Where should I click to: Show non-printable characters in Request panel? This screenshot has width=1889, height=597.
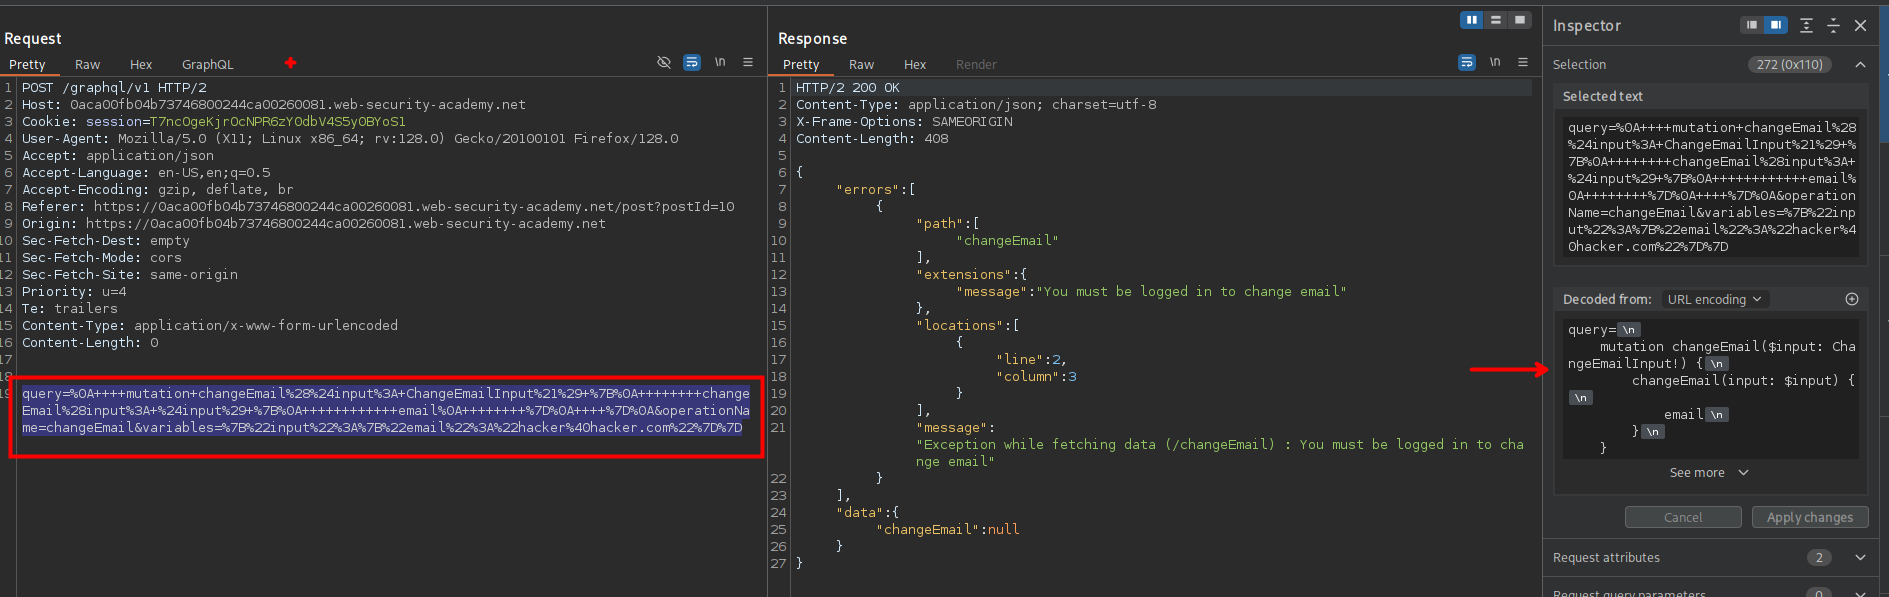click(x=720, y=62)
